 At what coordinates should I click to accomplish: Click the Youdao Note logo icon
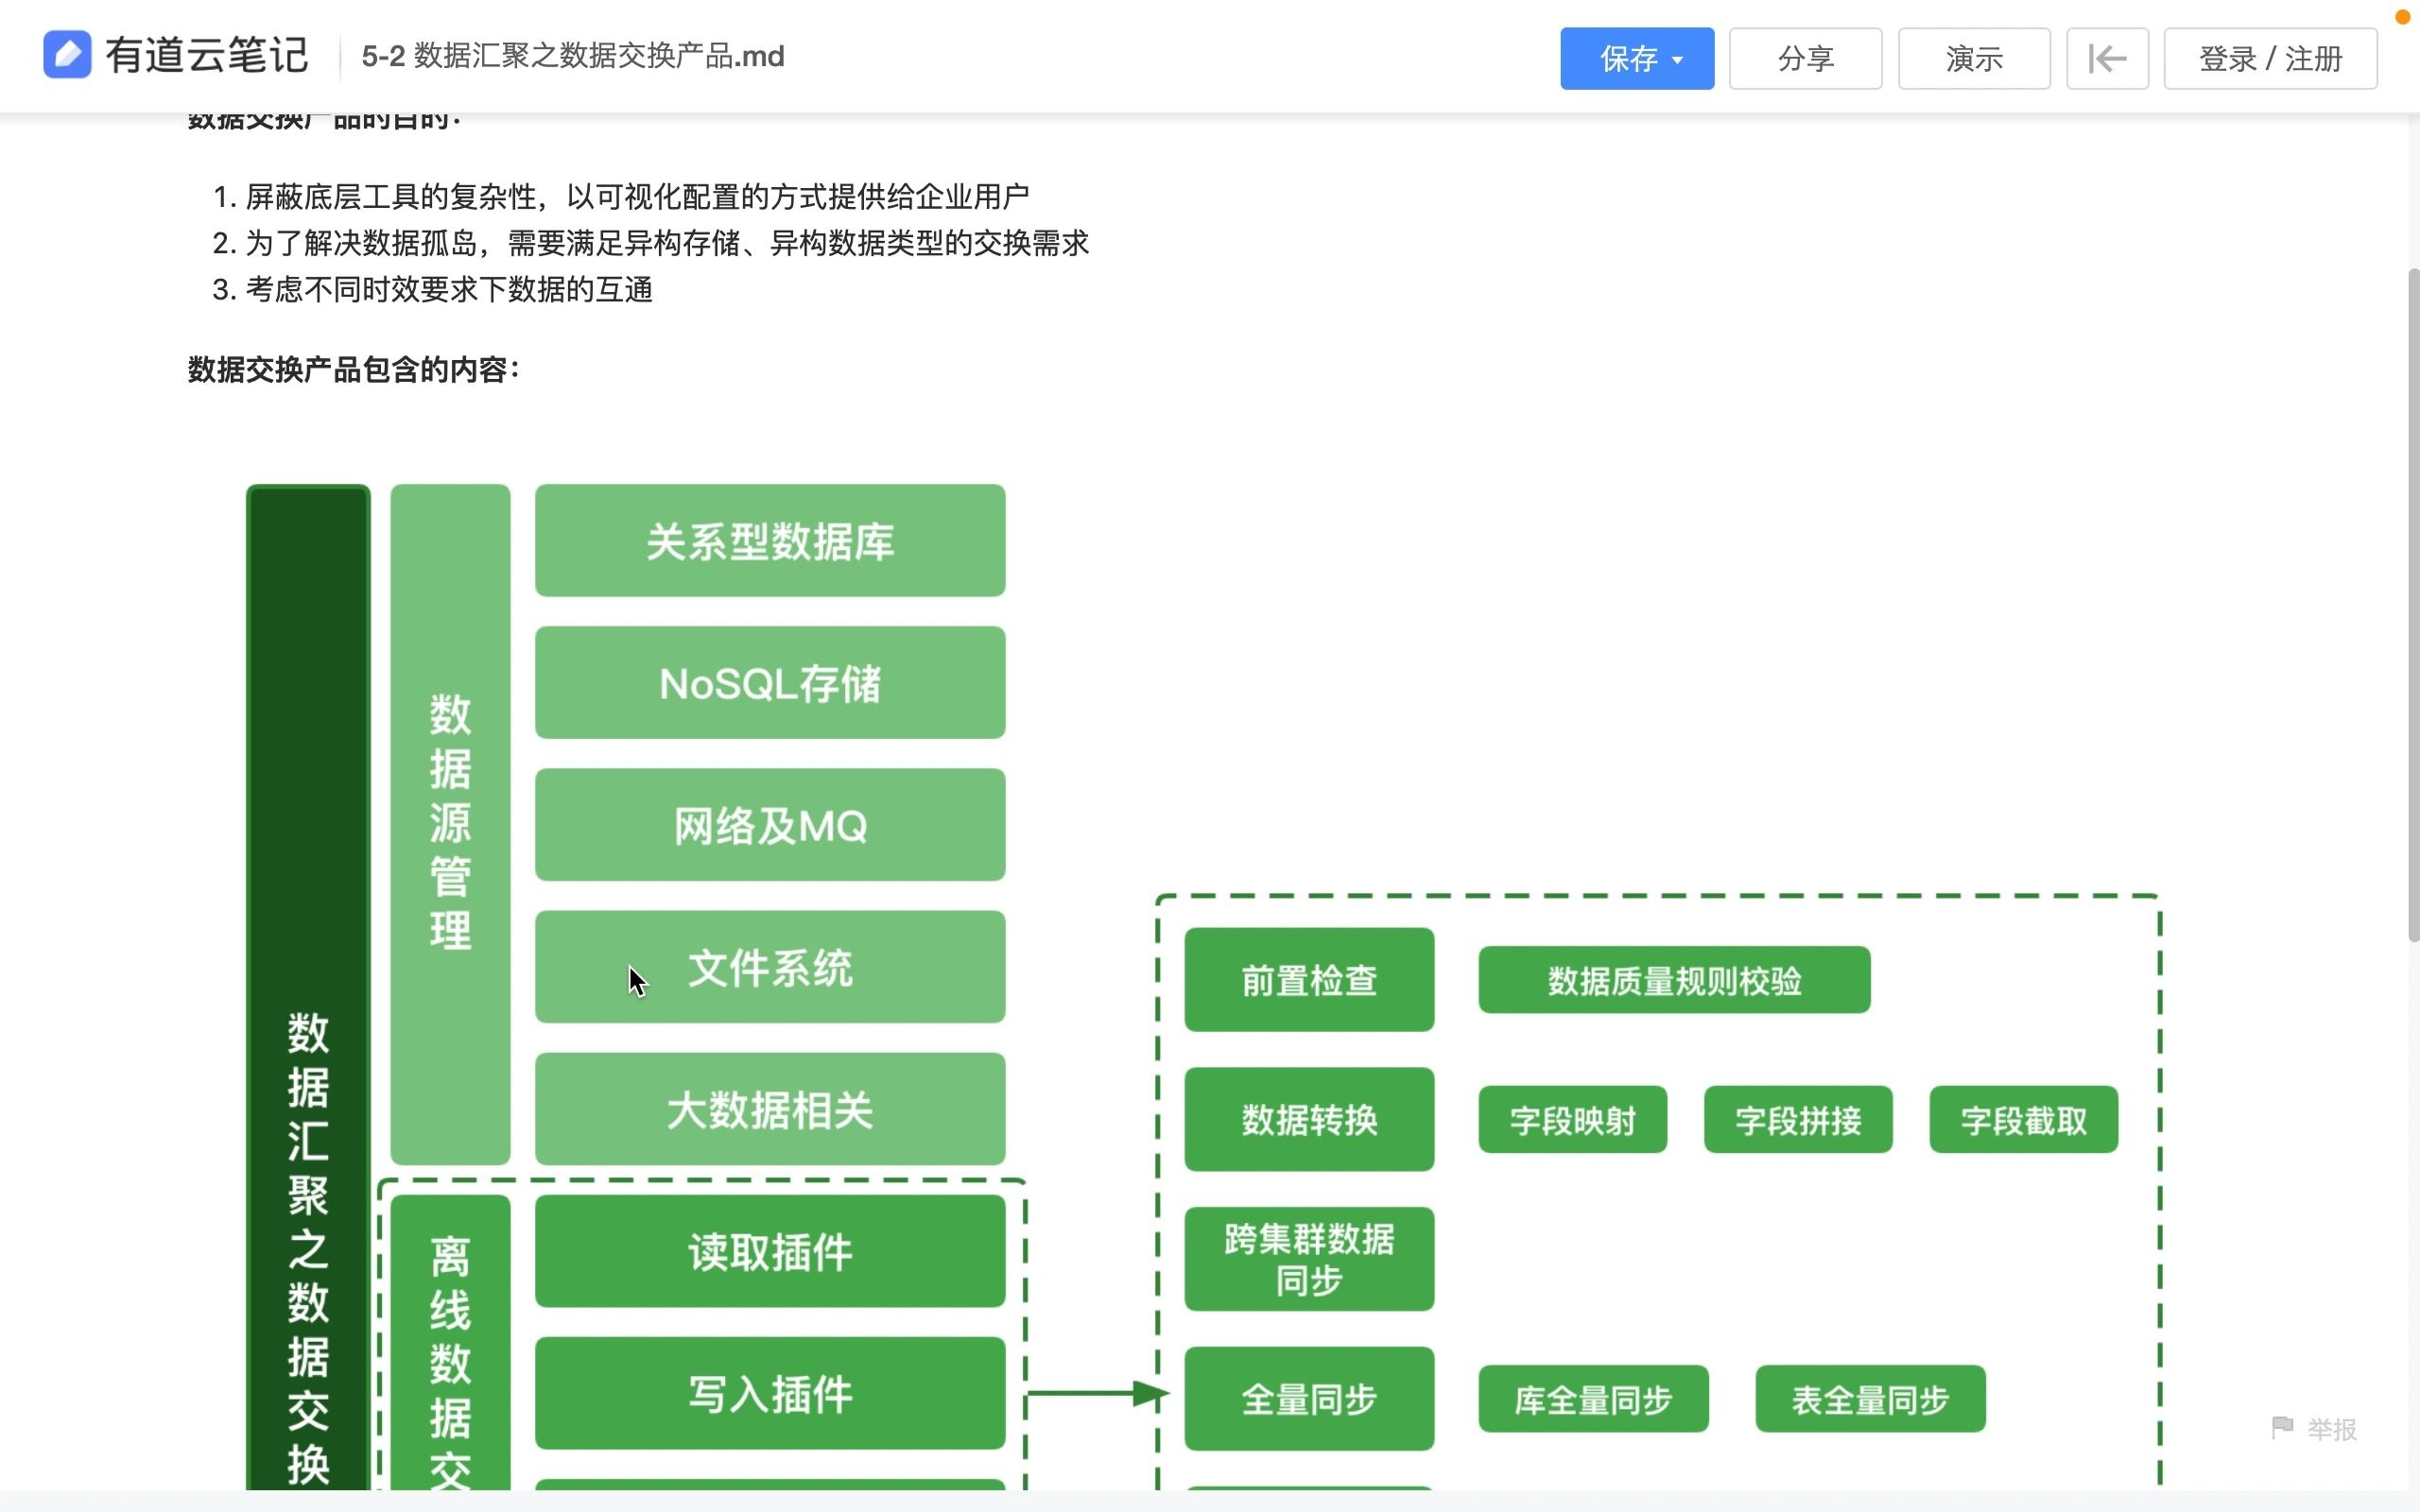point(67,55)
